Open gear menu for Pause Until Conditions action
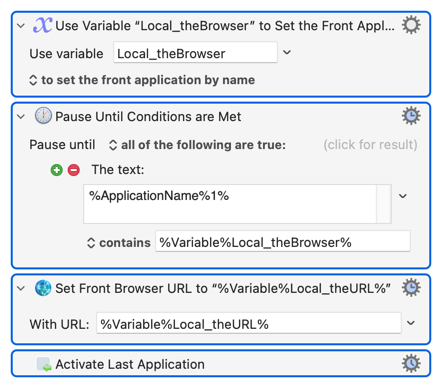Viewport: 442px width, 391px height. coord(411,116)
